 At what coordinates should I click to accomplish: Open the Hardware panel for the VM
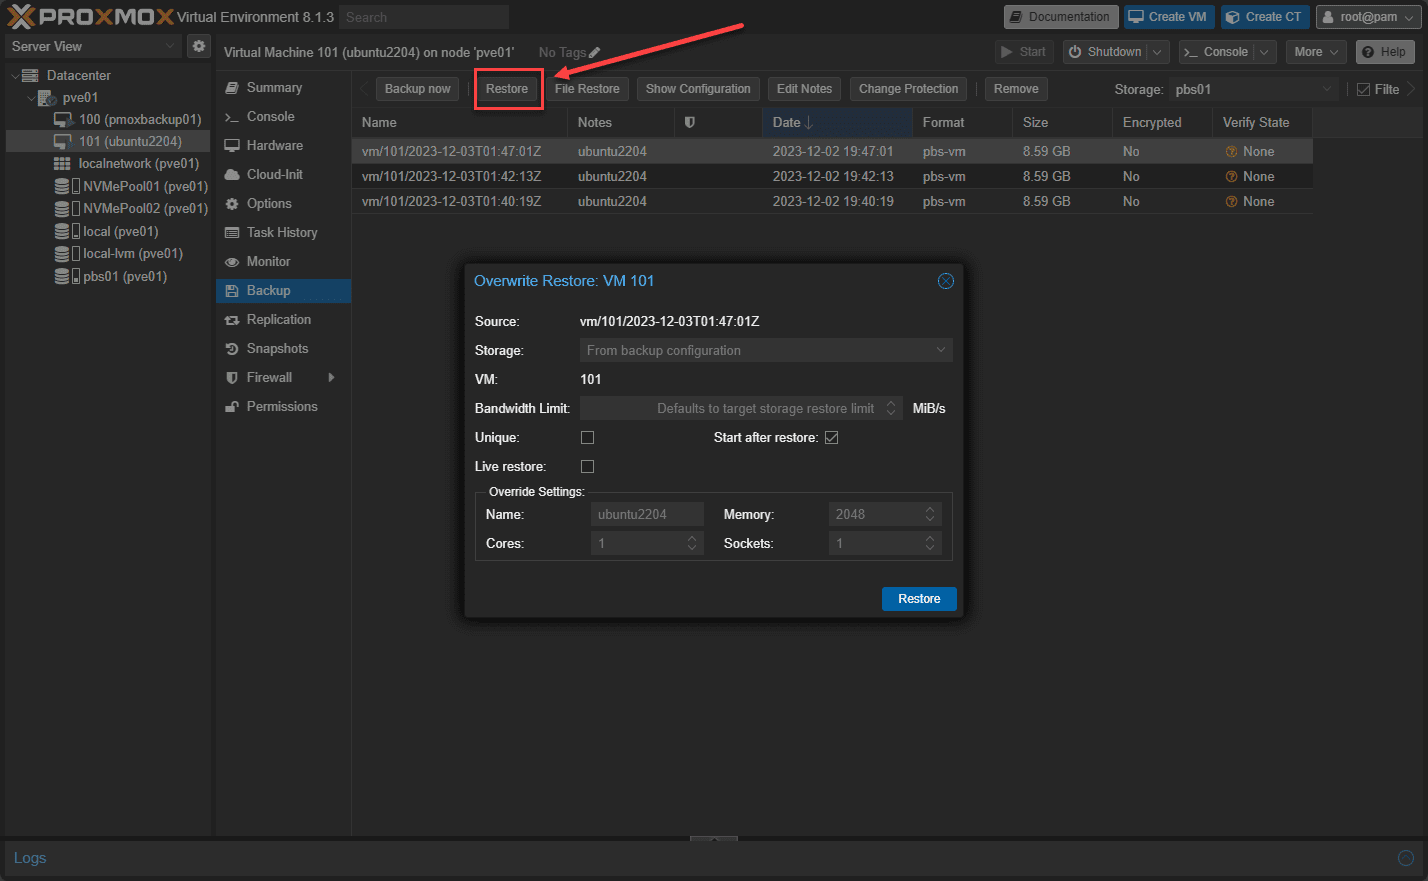(274, 145)
